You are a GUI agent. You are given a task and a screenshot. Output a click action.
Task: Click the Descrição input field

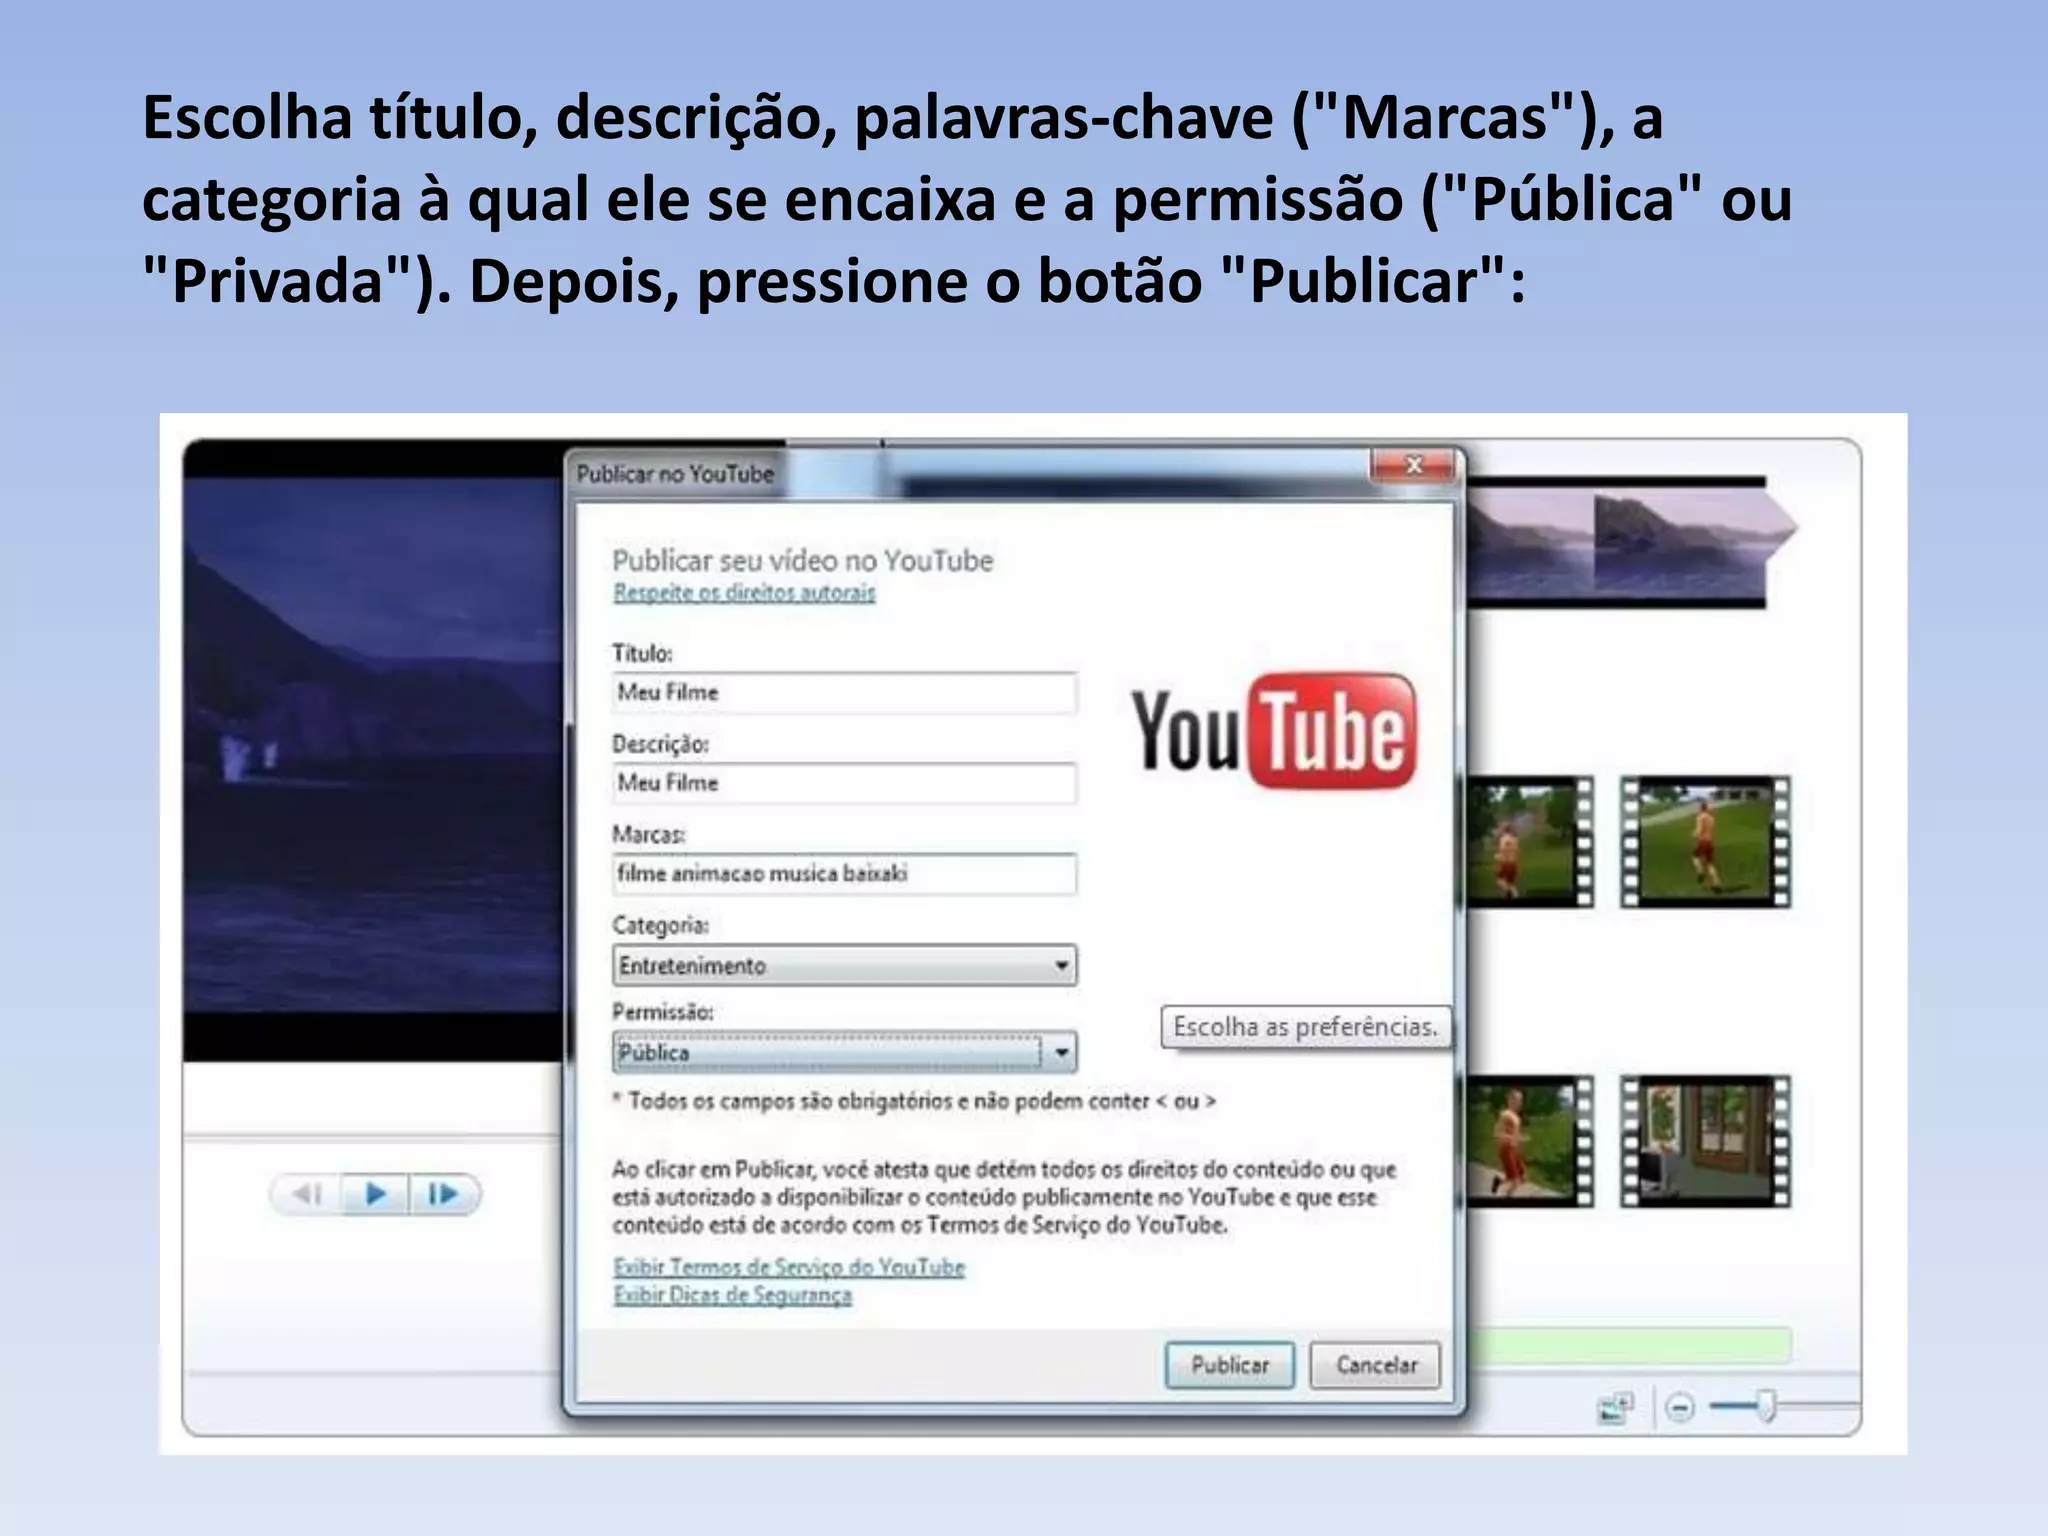pos(845,783)
